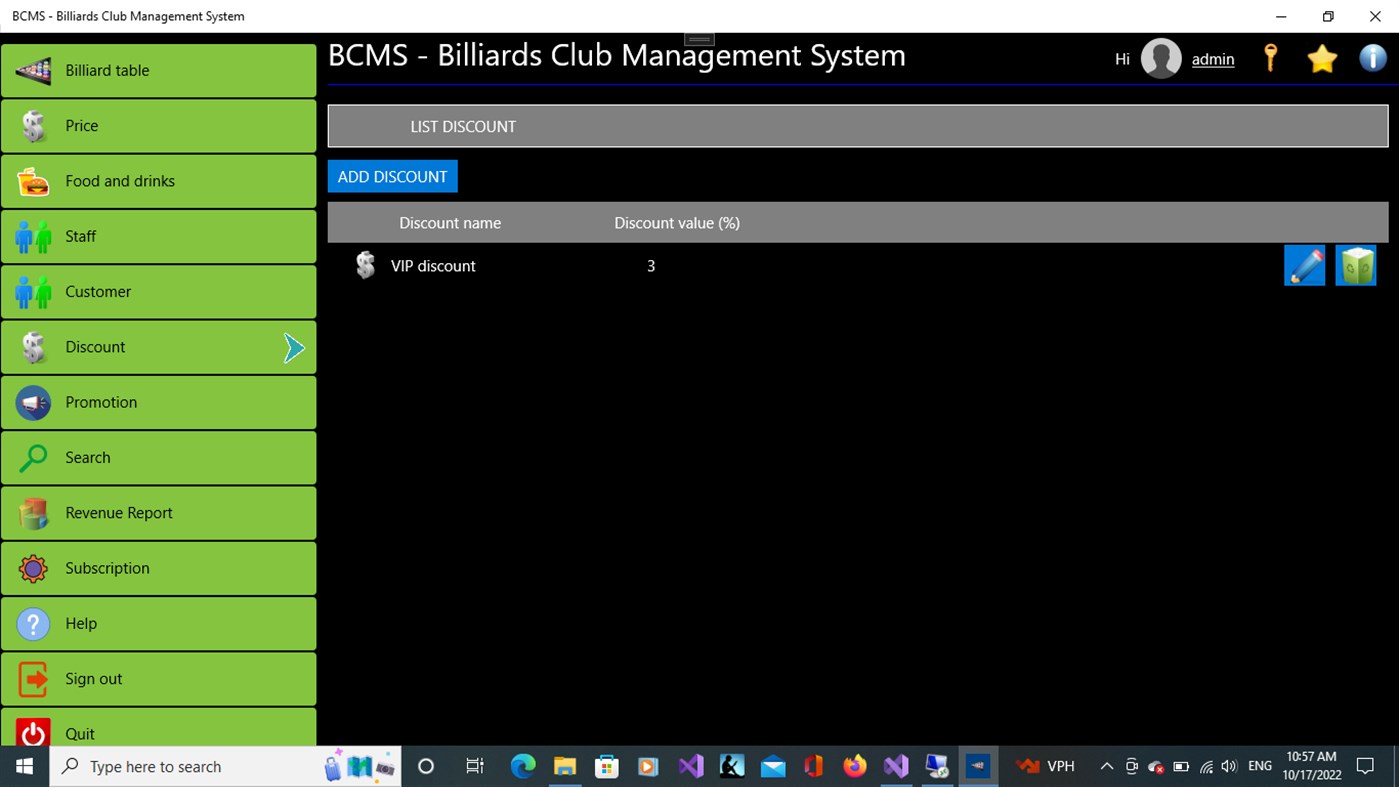Screen dimensions: 1399x787
Task: Open the edit pencil icon for VIP discount
Action: (1304, 265)
